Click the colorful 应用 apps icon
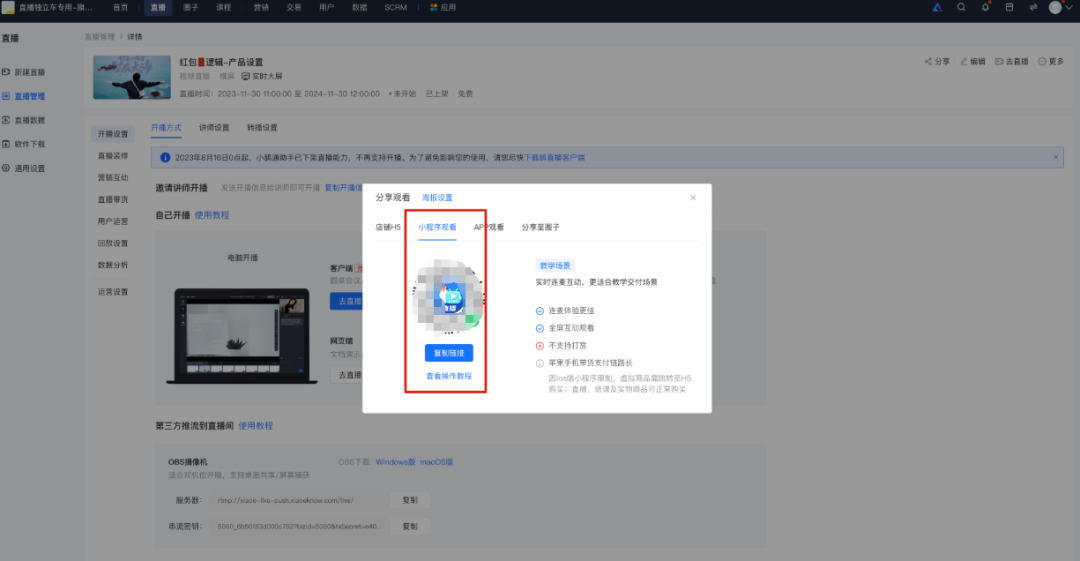 [433, 8]
